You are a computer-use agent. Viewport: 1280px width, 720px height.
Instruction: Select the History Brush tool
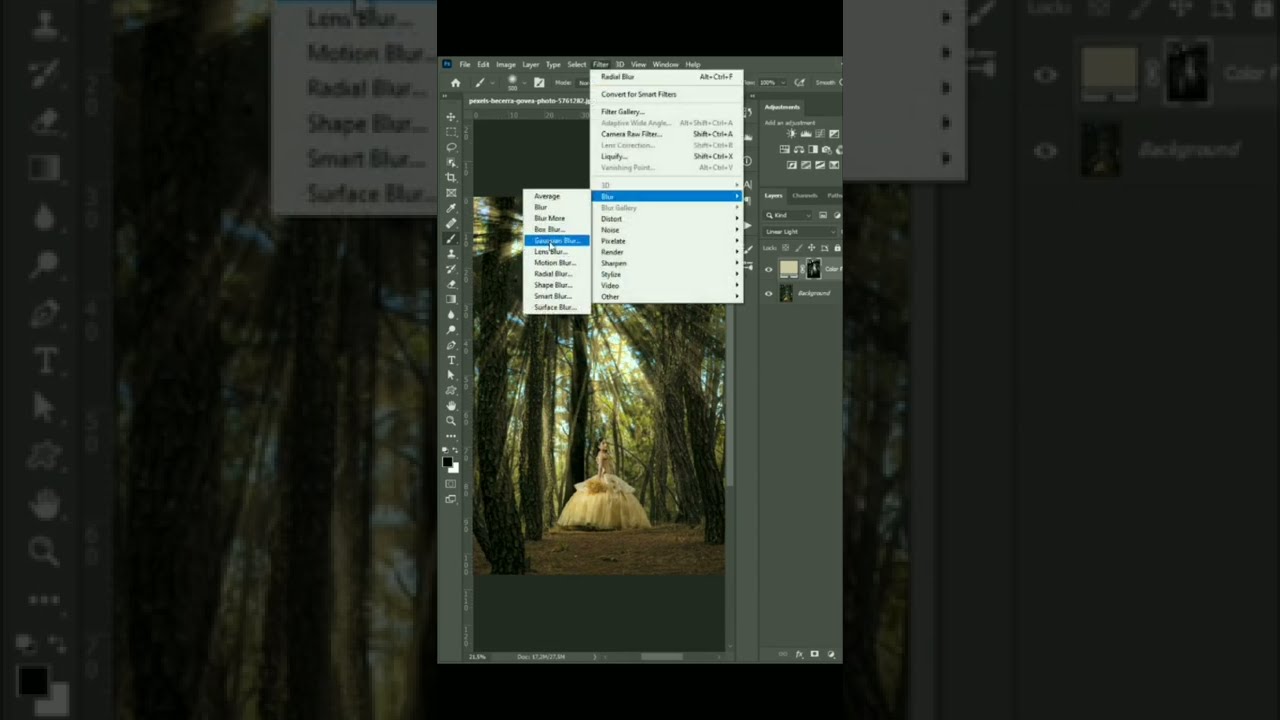click(451, 269)
